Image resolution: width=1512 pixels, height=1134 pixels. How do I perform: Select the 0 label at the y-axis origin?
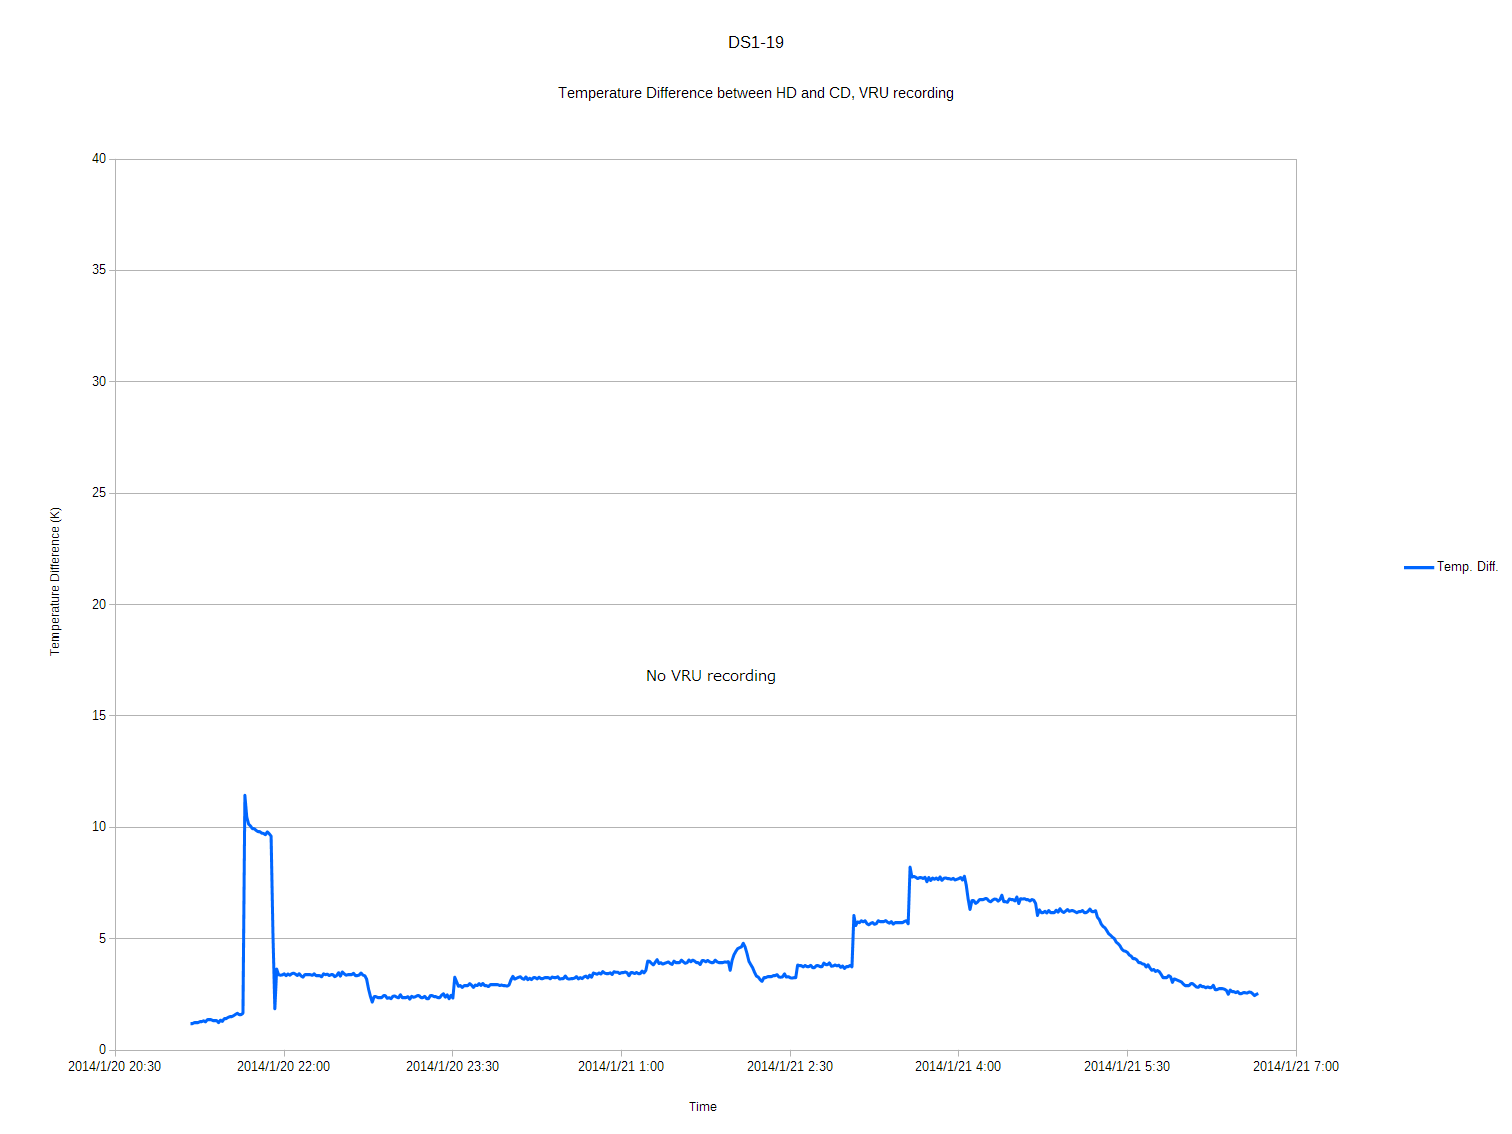click(102, 1050)
